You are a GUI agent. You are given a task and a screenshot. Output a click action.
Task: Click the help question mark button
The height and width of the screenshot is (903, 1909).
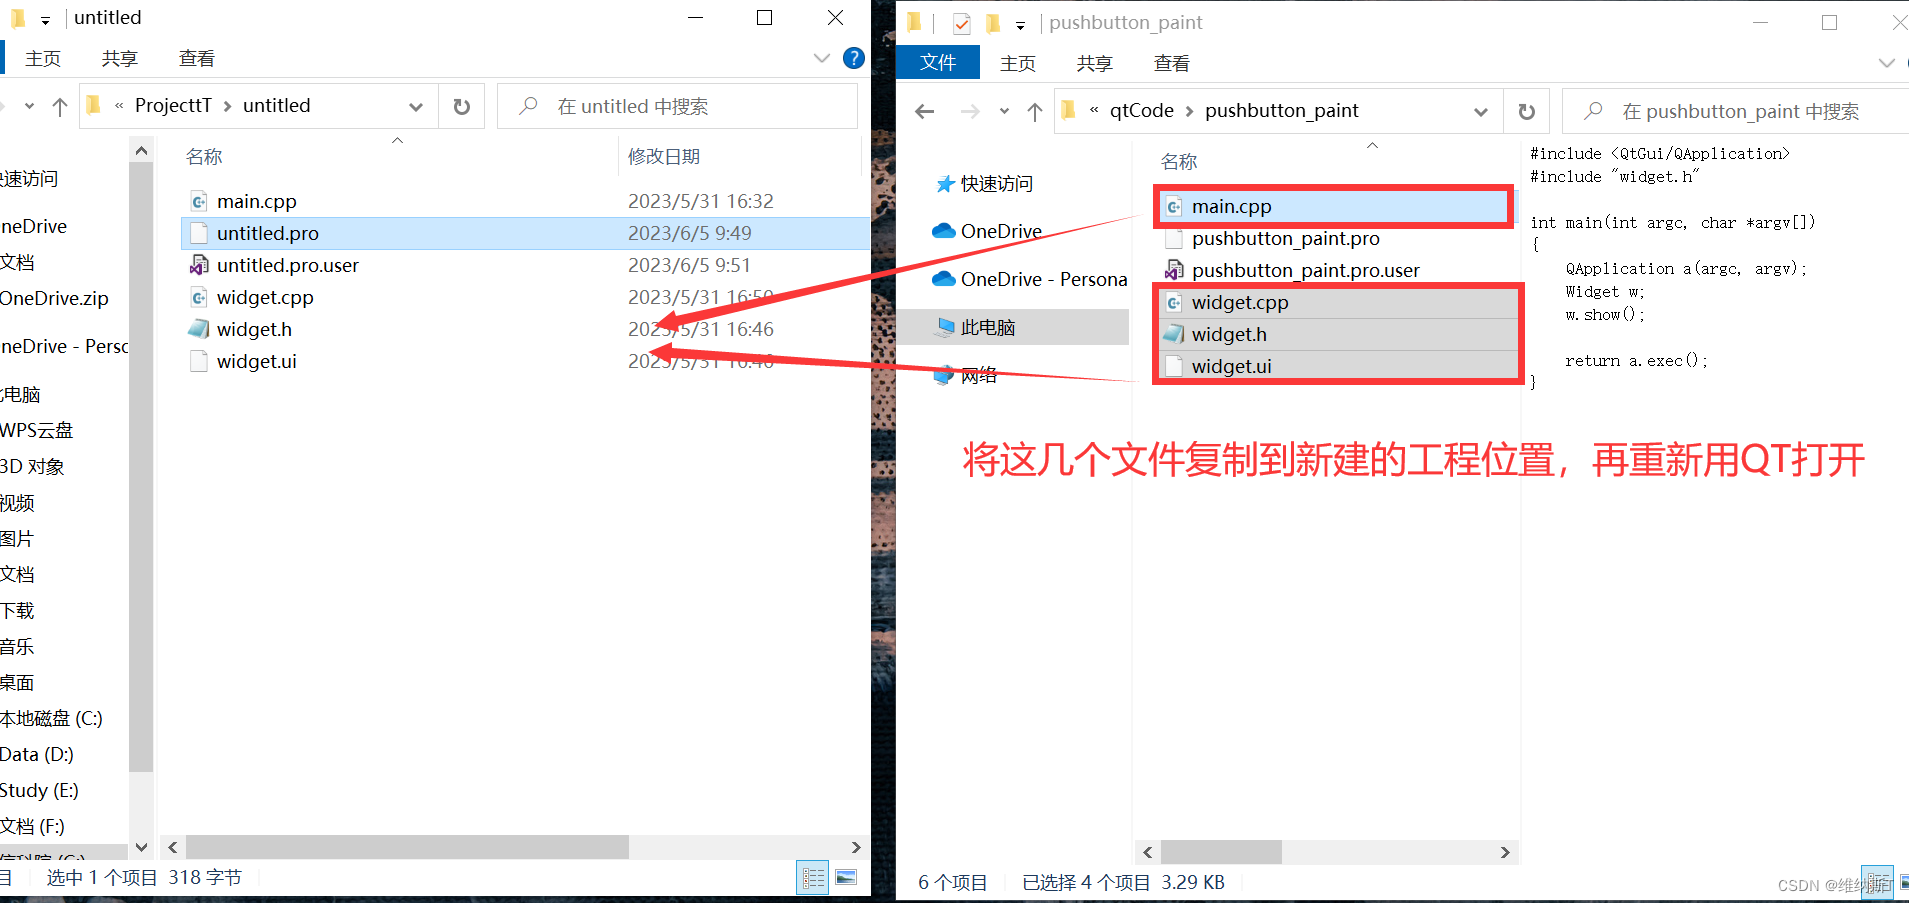click(x=852, y=57)
